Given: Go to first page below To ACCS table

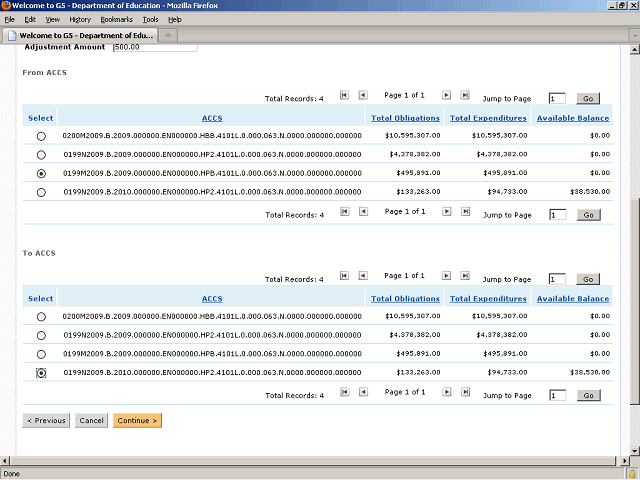Looking at the screenshot, I should (344, 393).
